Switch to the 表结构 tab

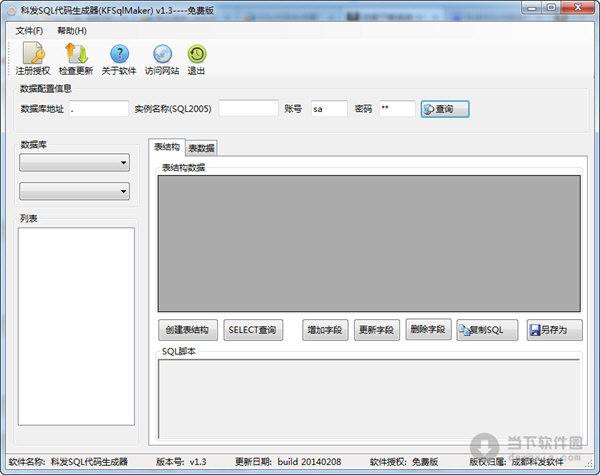(x=166, y=147)
